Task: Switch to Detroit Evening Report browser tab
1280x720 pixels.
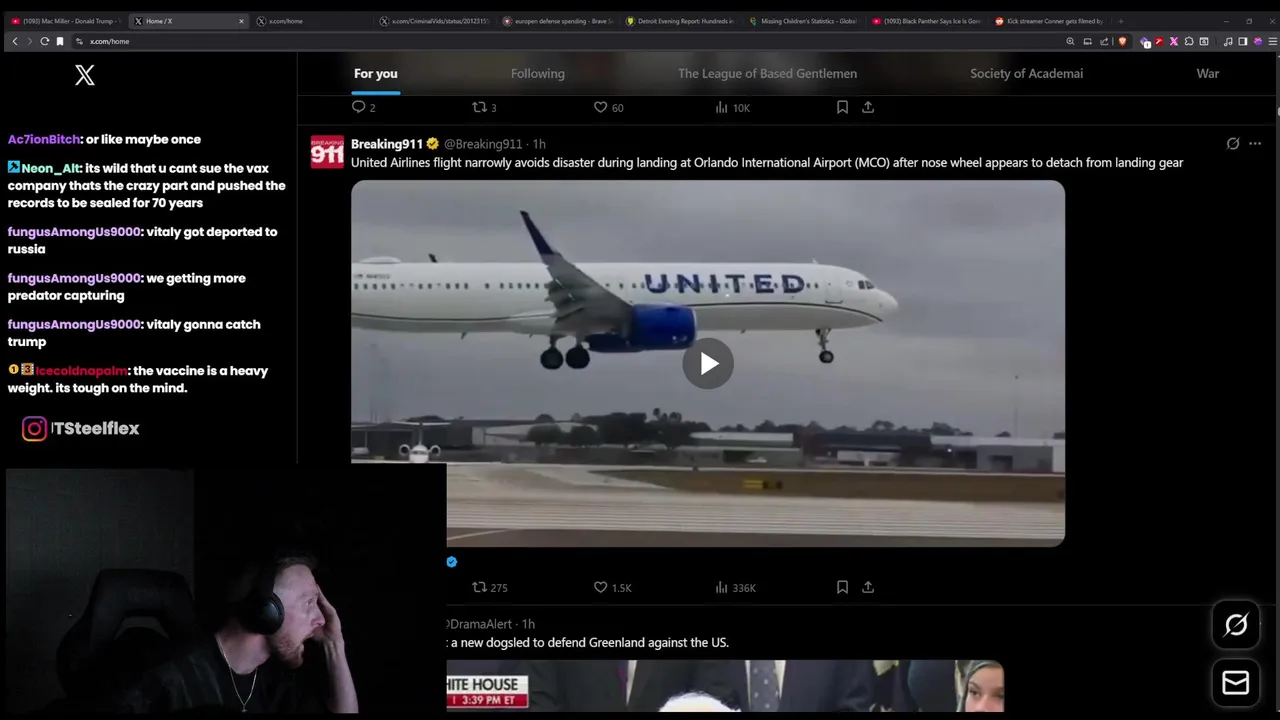Action: coord(679,21)
